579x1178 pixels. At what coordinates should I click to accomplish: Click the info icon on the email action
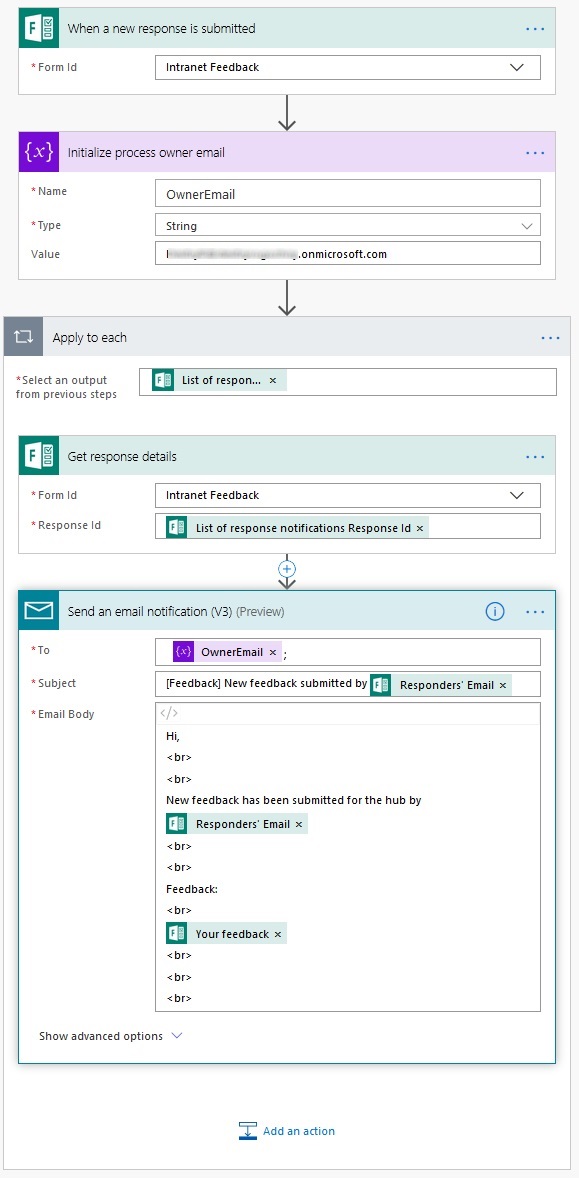click(495, 612)
